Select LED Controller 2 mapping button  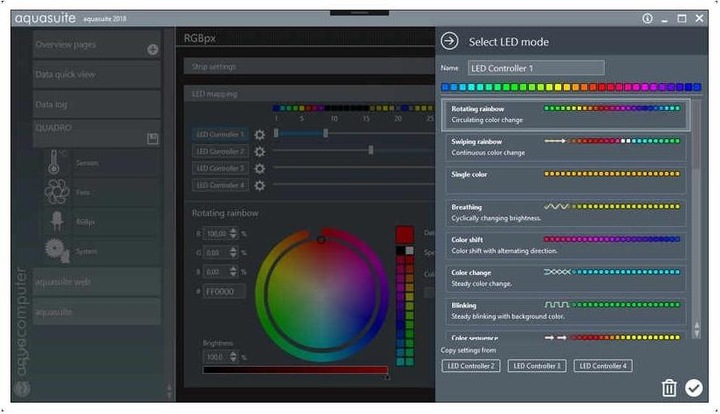point(220,151)
